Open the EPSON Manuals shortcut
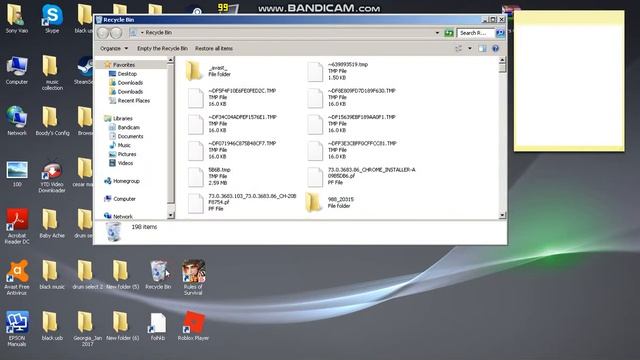The height and width of the screenshot is (360, 640). click(x=17, y=329)
